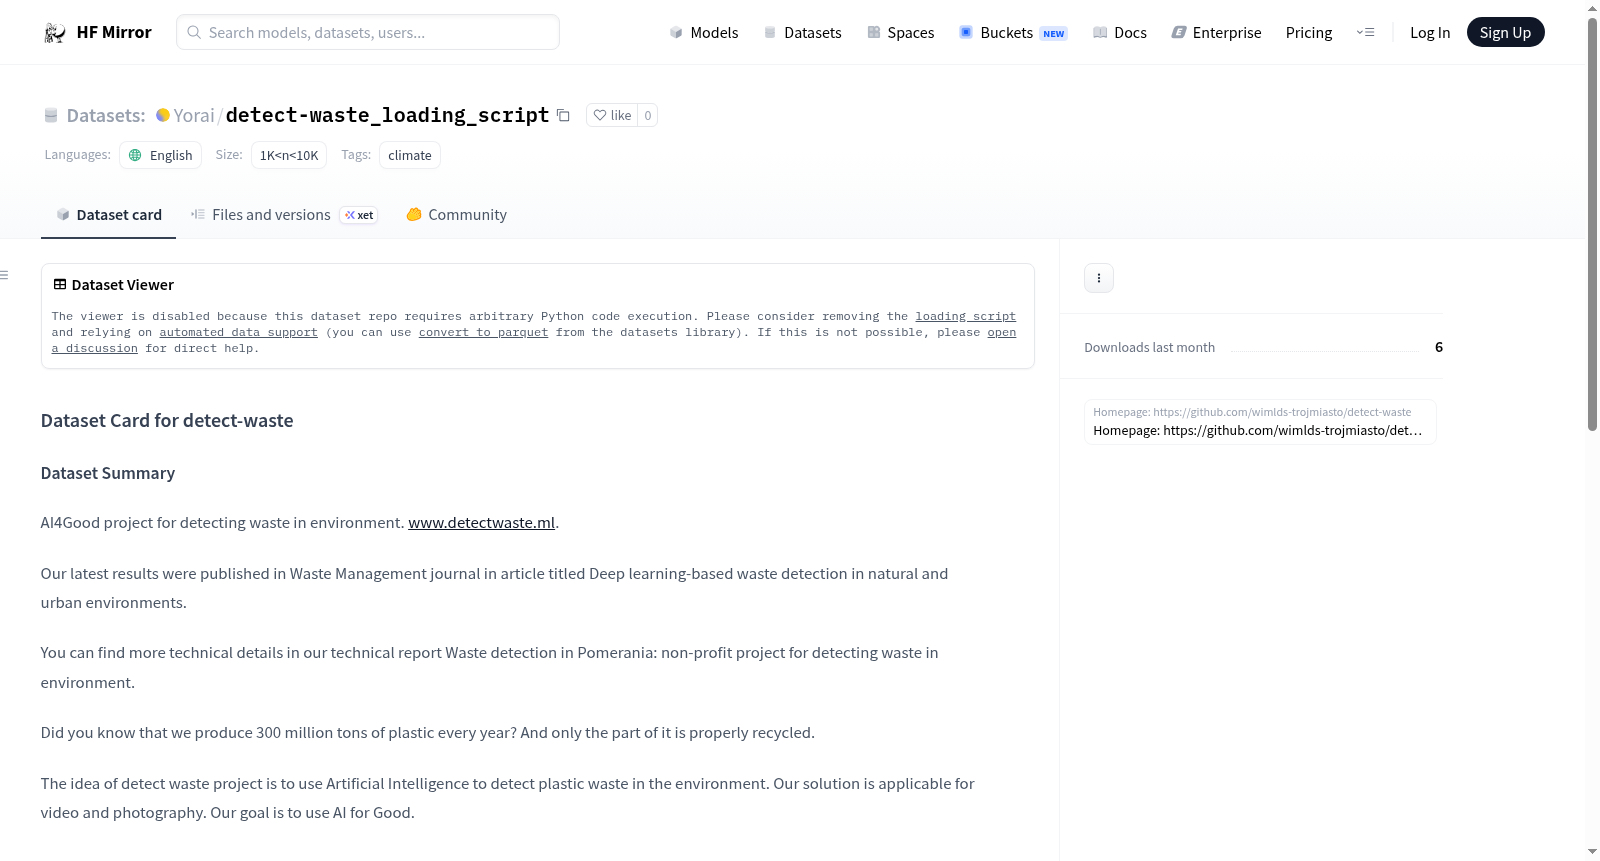Image resolution: width=1600 pixels, height=861 pixels.
Task: Click the Dataset Card for detect-waste heading
Action: click(x=167, y=421)
